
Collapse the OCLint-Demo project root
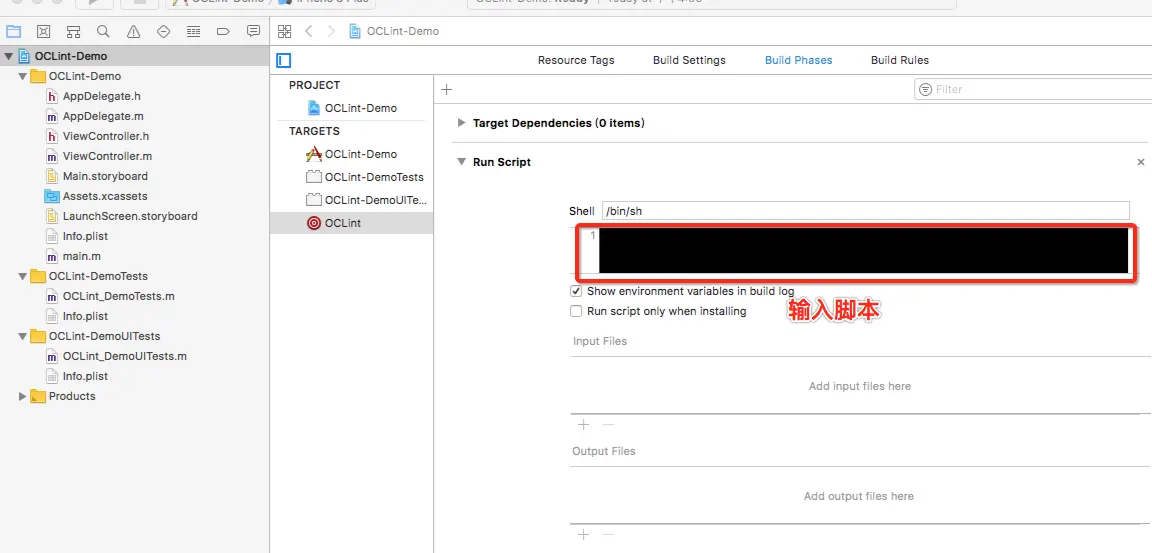[x=8, y=57]
